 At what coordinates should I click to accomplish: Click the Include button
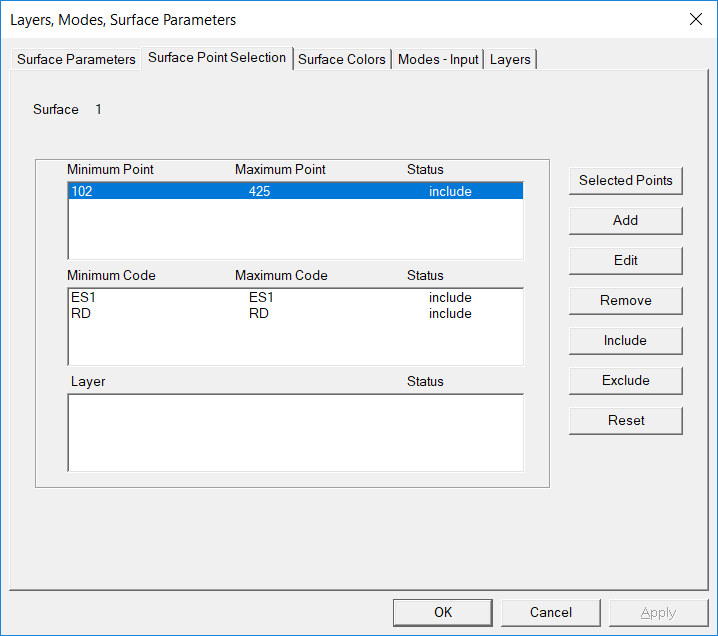tap(625, 341)
